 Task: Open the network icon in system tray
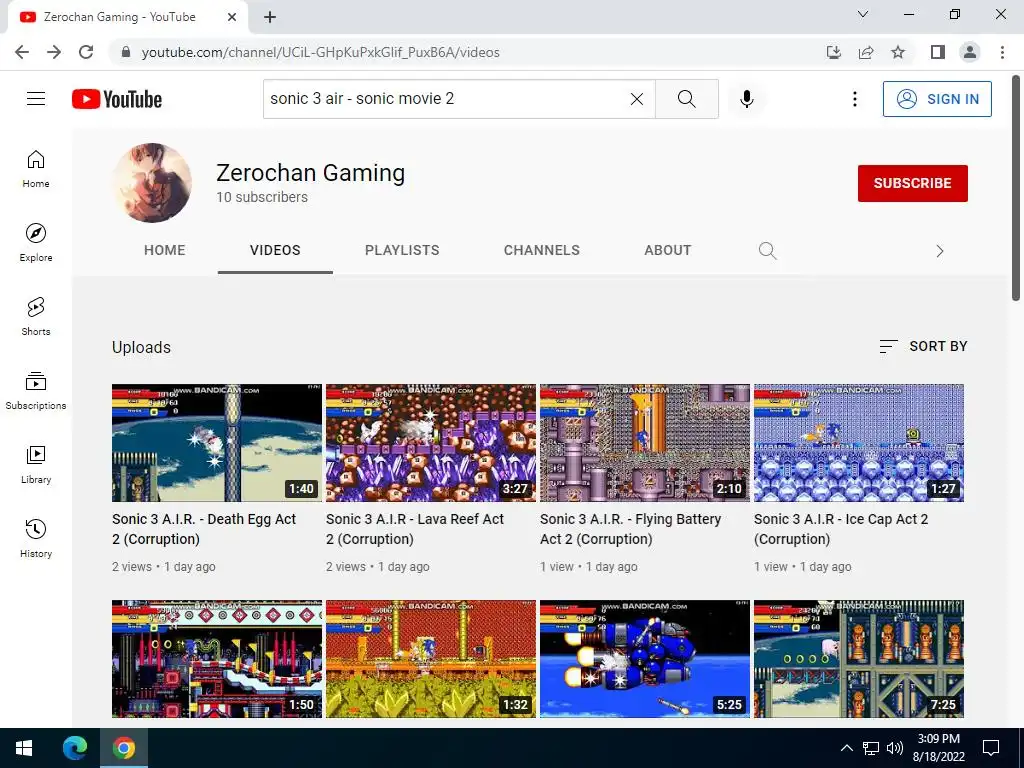871,748
